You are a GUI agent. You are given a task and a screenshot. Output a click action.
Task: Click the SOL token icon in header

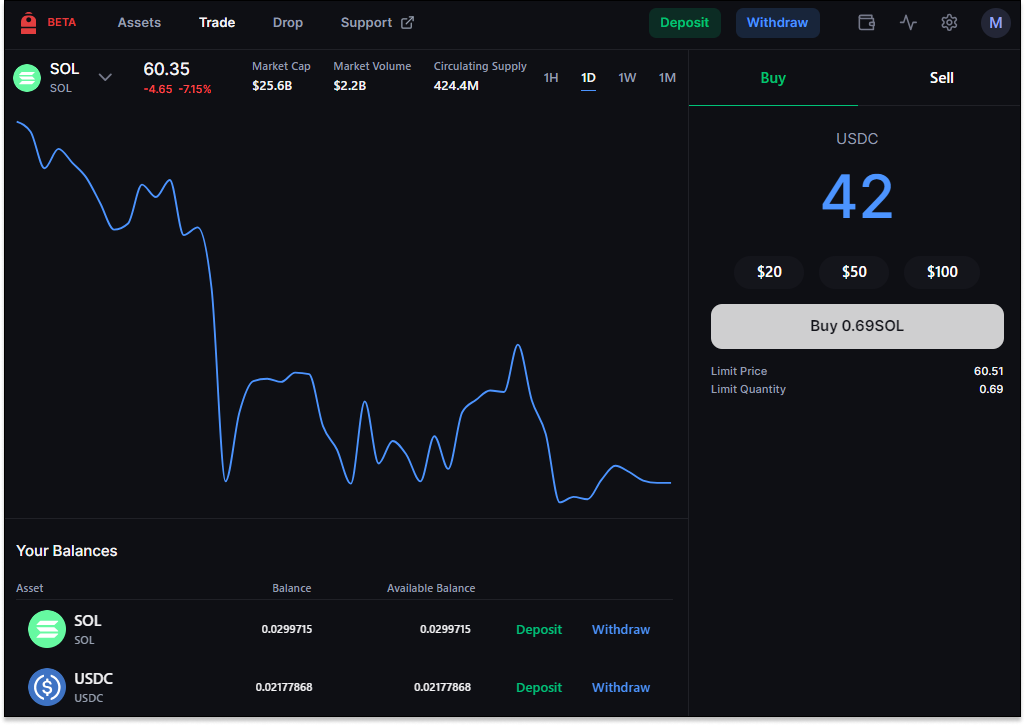click(x=27, y=78)
